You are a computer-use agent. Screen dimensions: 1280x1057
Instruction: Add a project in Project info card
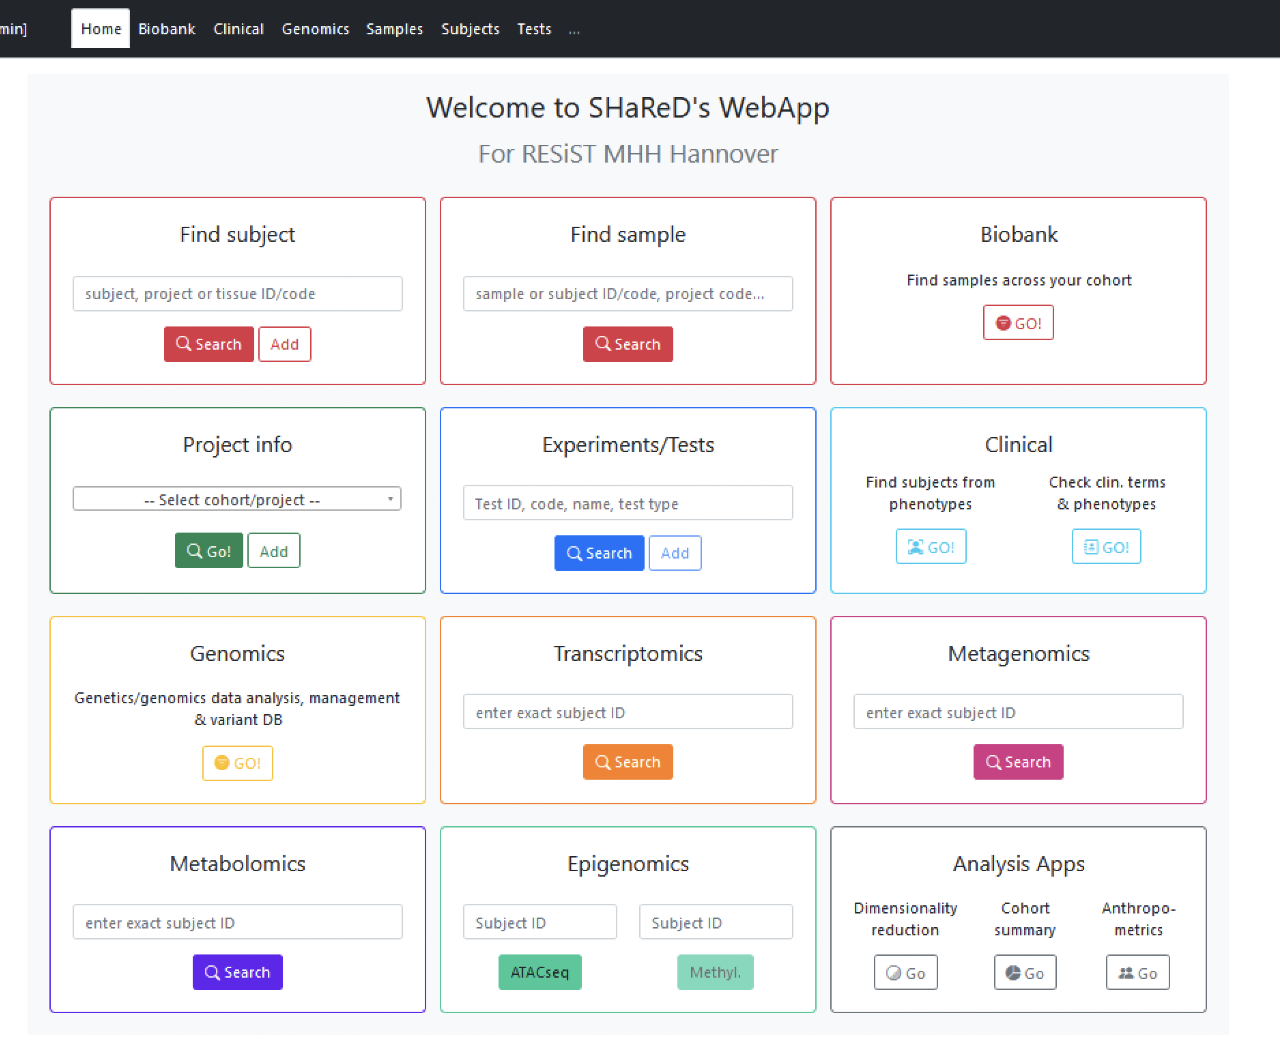click(274, 551)
